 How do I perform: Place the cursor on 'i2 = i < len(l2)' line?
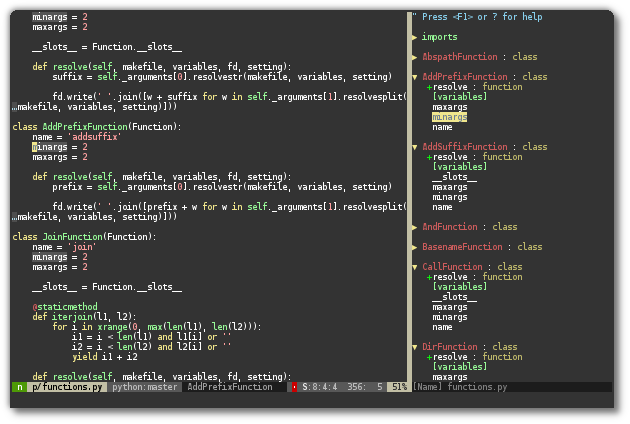[152, 347]
